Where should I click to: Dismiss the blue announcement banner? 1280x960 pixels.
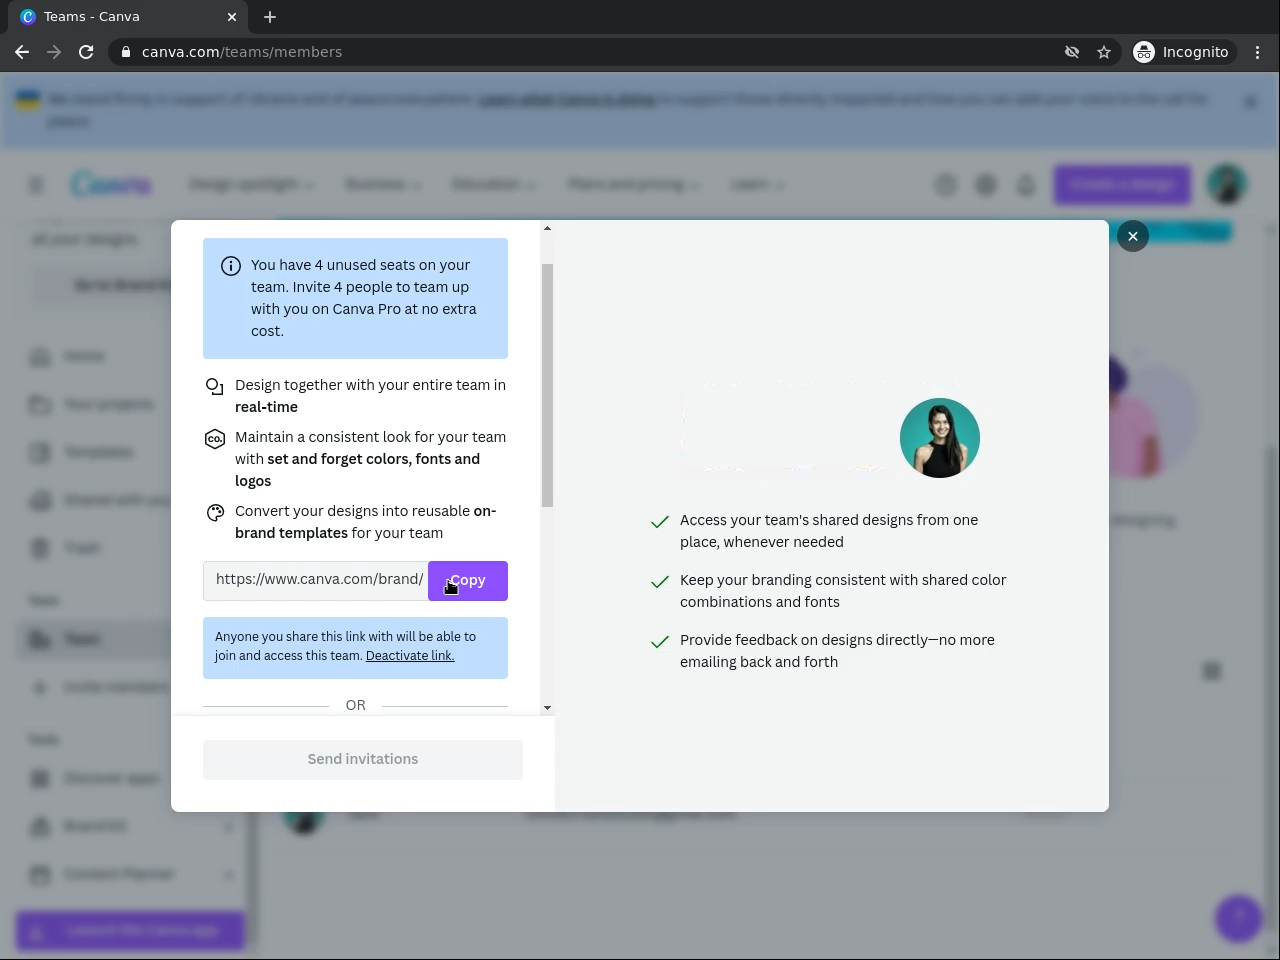1250,102
